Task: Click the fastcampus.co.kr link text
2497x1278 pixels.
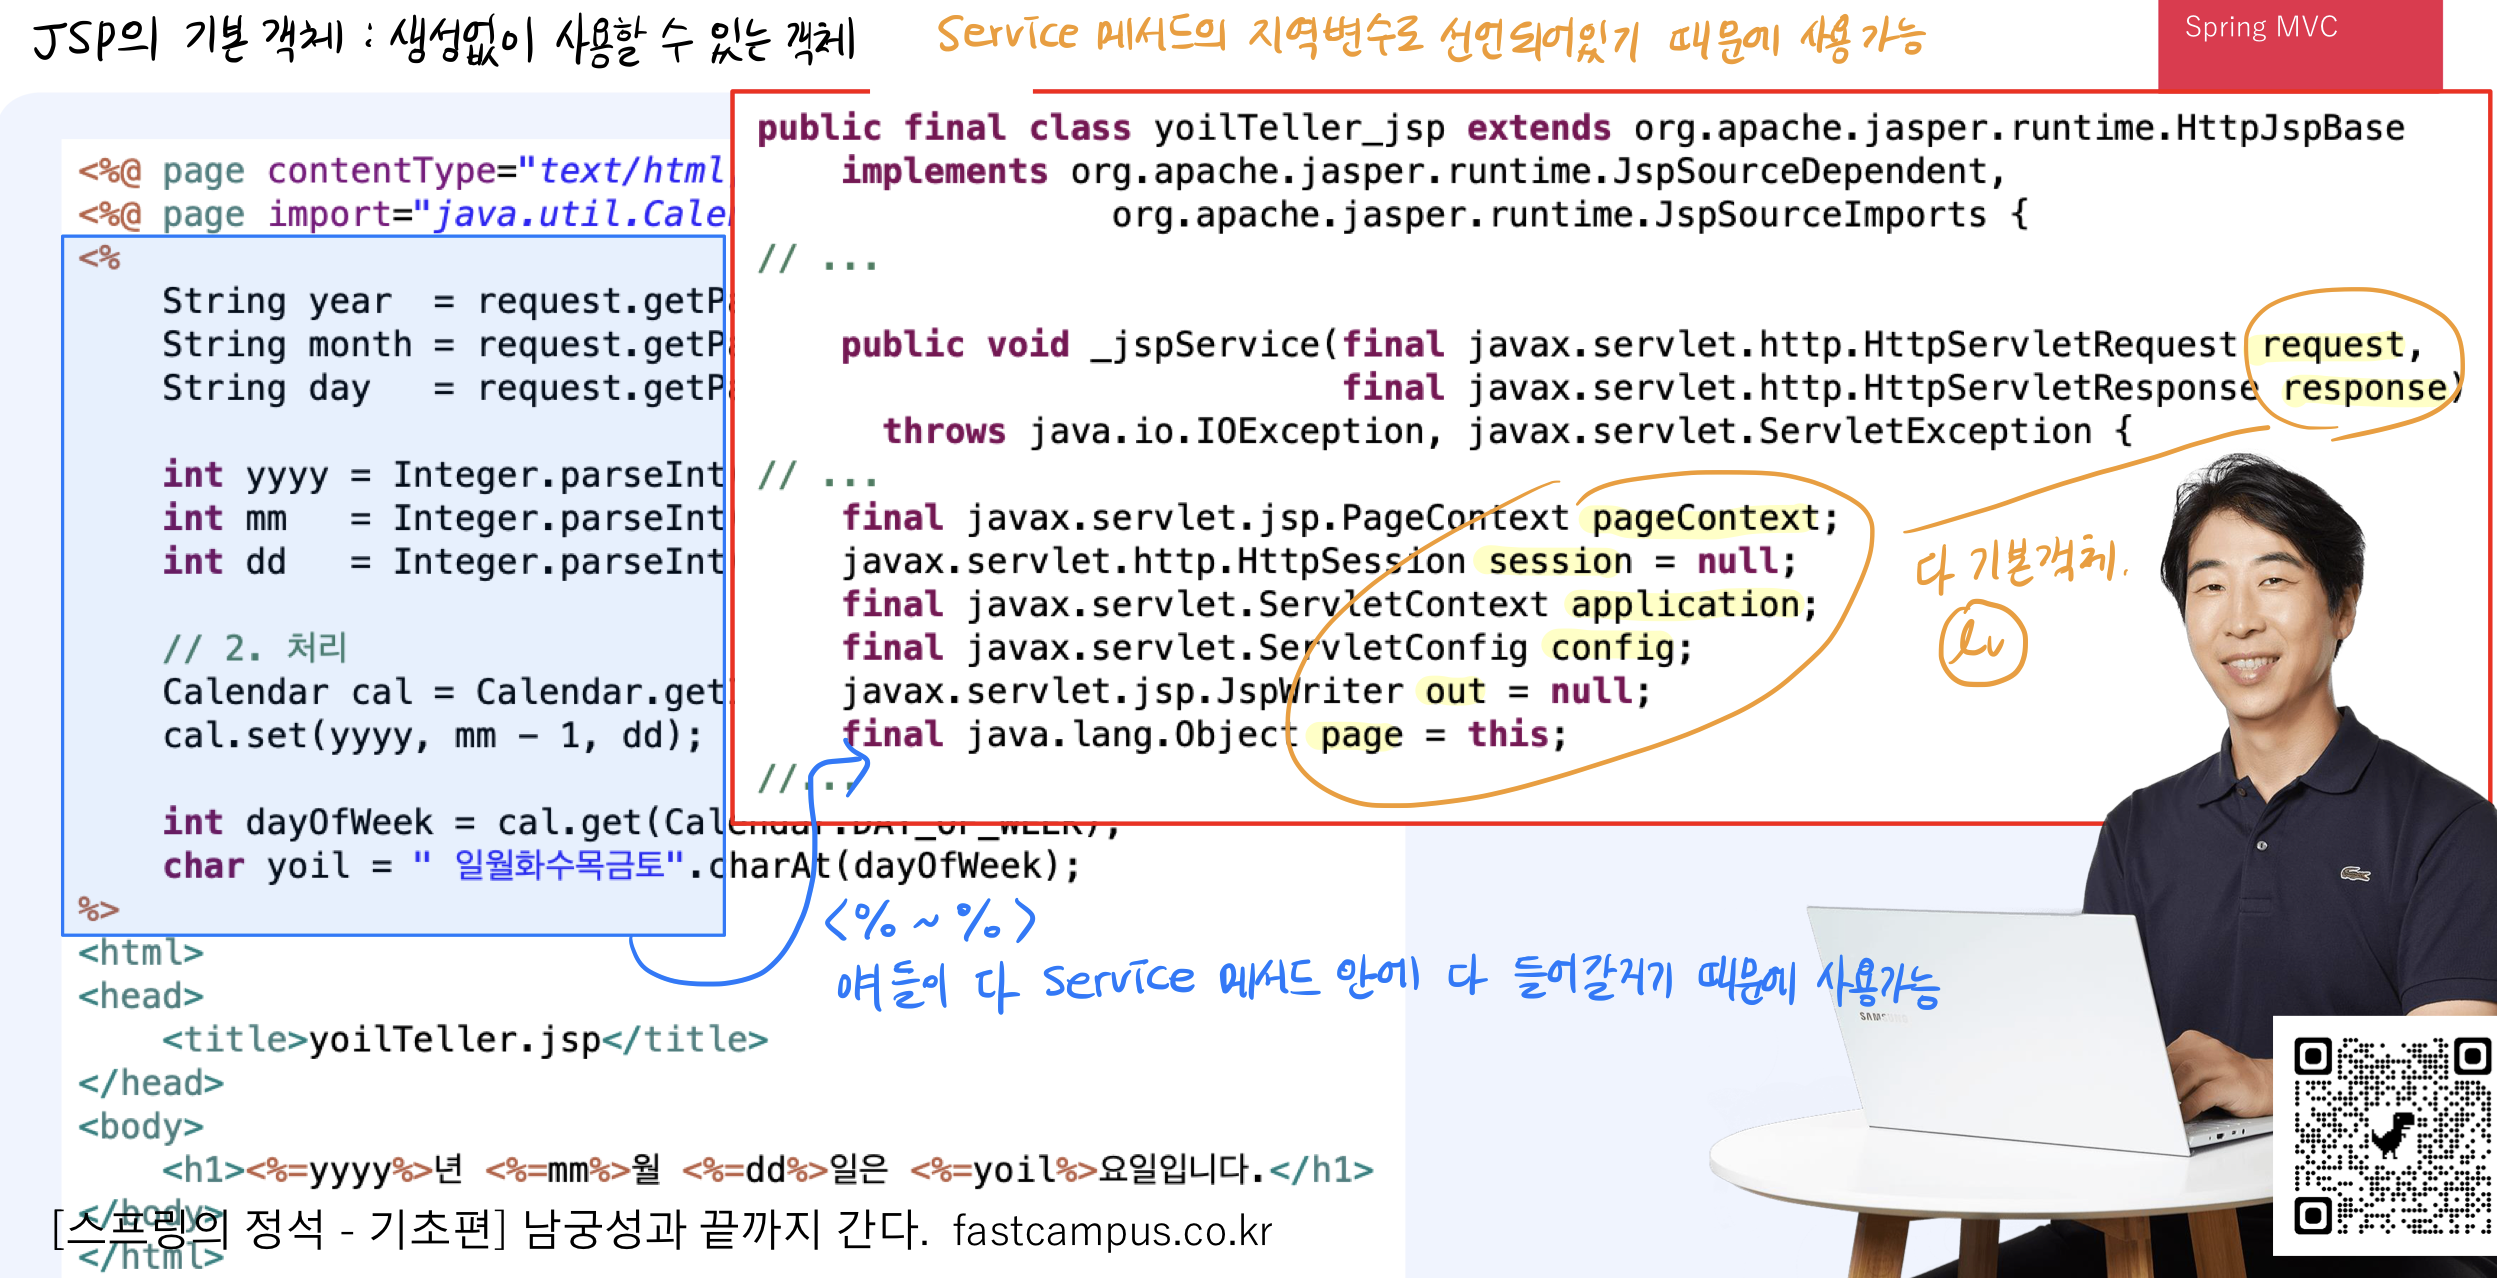Action: coord(1112,1231)
